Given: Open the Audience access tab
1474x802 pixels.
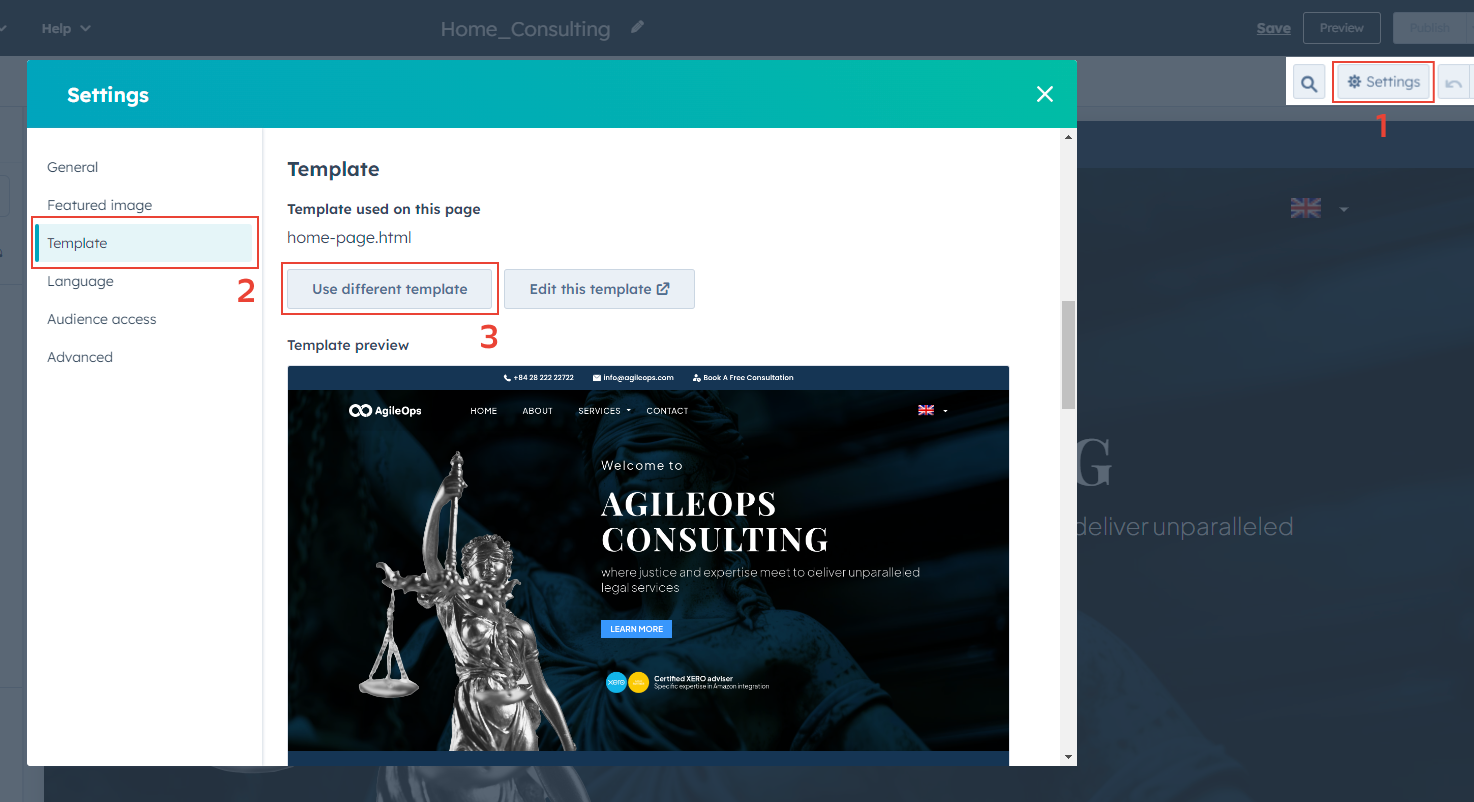Looking at the screenshot, I should [x=102, y=319].
